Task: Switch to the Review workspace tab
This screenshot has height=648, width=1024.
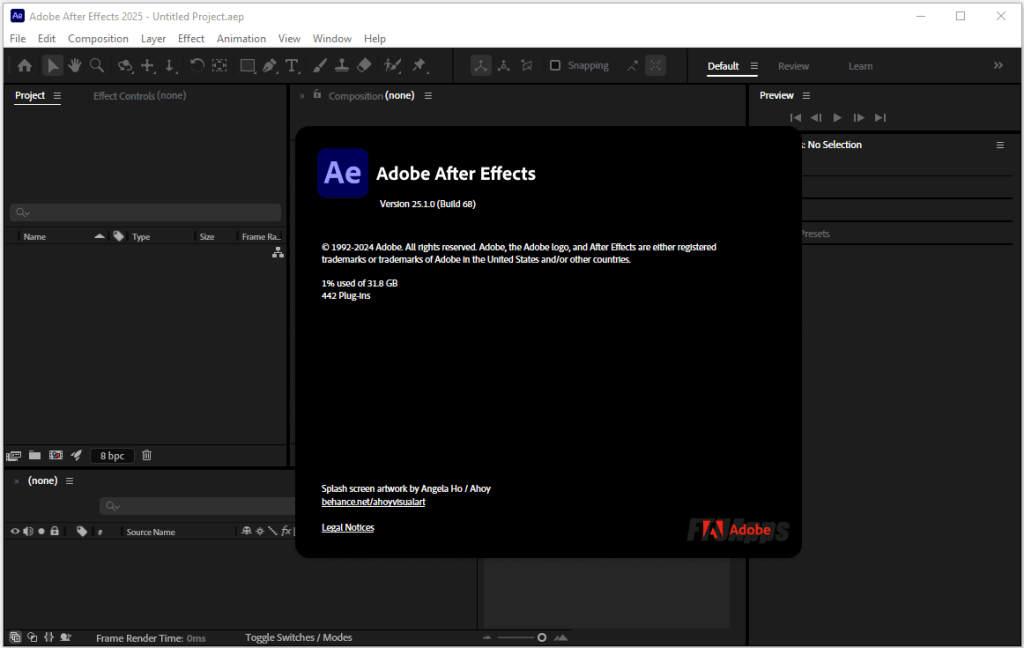Action: tap(793, 67)
